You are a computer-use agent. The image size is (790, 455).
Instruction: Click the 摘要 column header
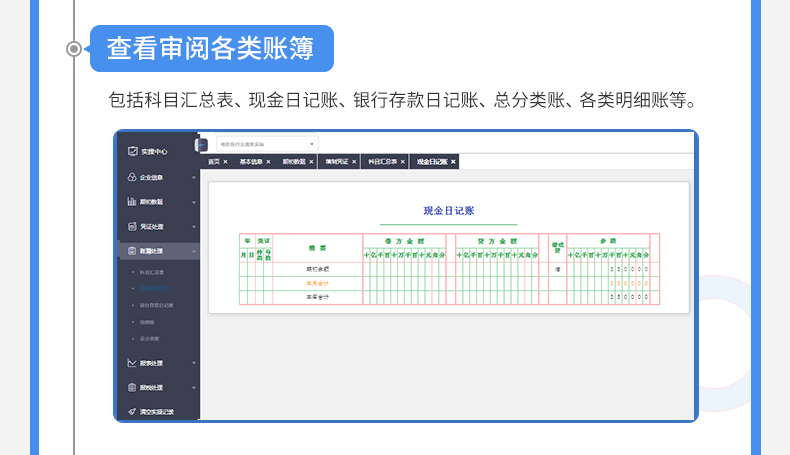[x=317, y=248]
